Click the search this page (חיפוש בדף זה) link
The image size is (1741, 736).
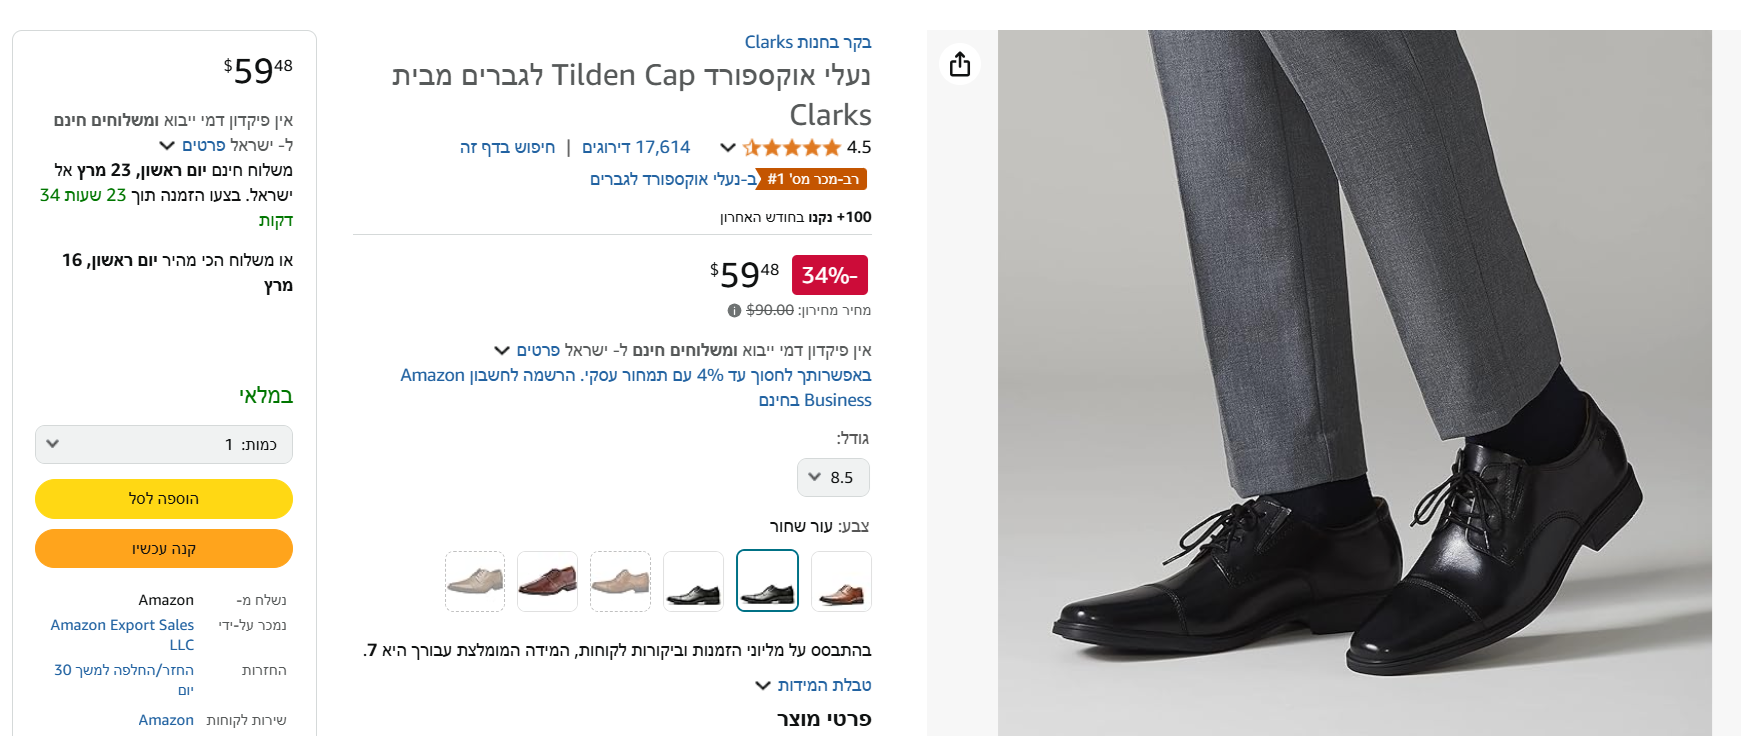[x=507, y=148]
